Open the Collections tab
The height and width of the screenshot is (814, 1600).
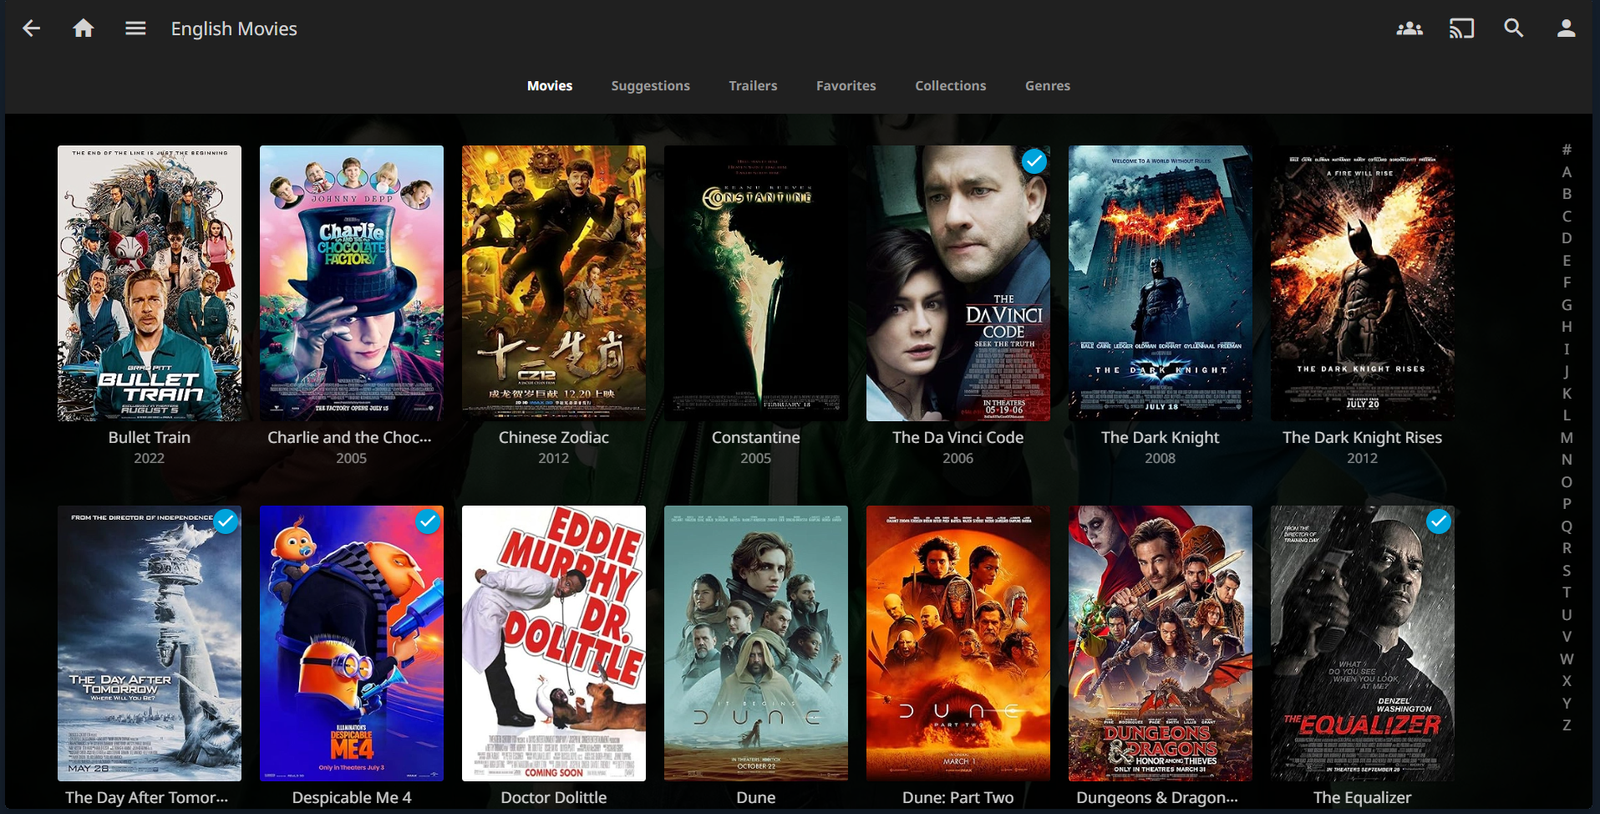tap(951, 86)
